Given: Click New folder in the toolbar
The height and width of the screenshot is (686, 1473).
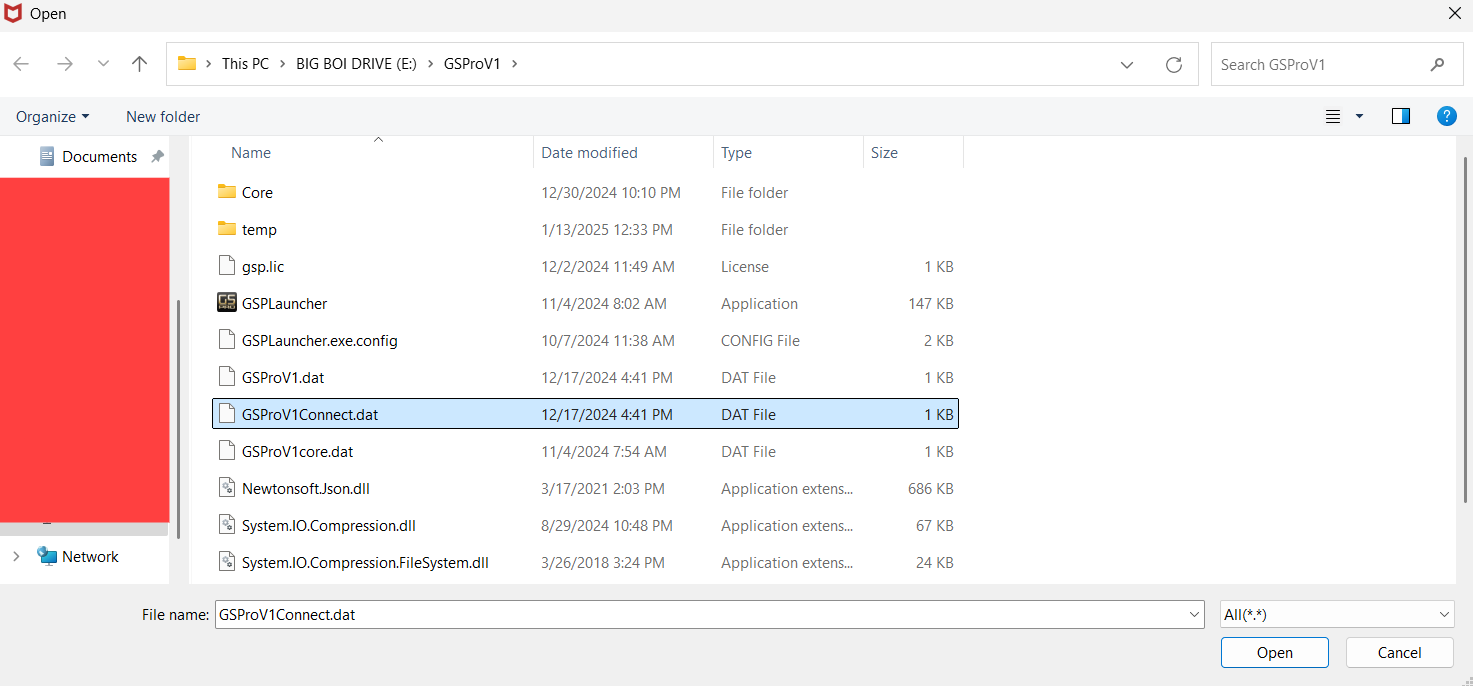Looking at the screenshot, I should 163,116.
